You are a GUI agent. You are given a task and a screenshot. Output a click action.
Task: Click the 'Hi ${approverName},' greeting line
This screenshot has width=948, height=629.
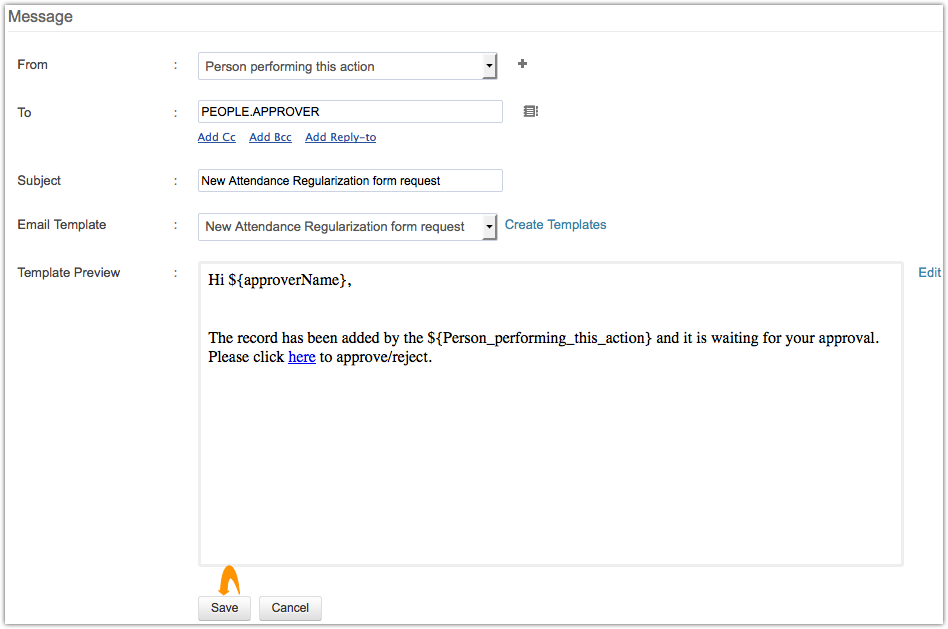tap(280, 281)
